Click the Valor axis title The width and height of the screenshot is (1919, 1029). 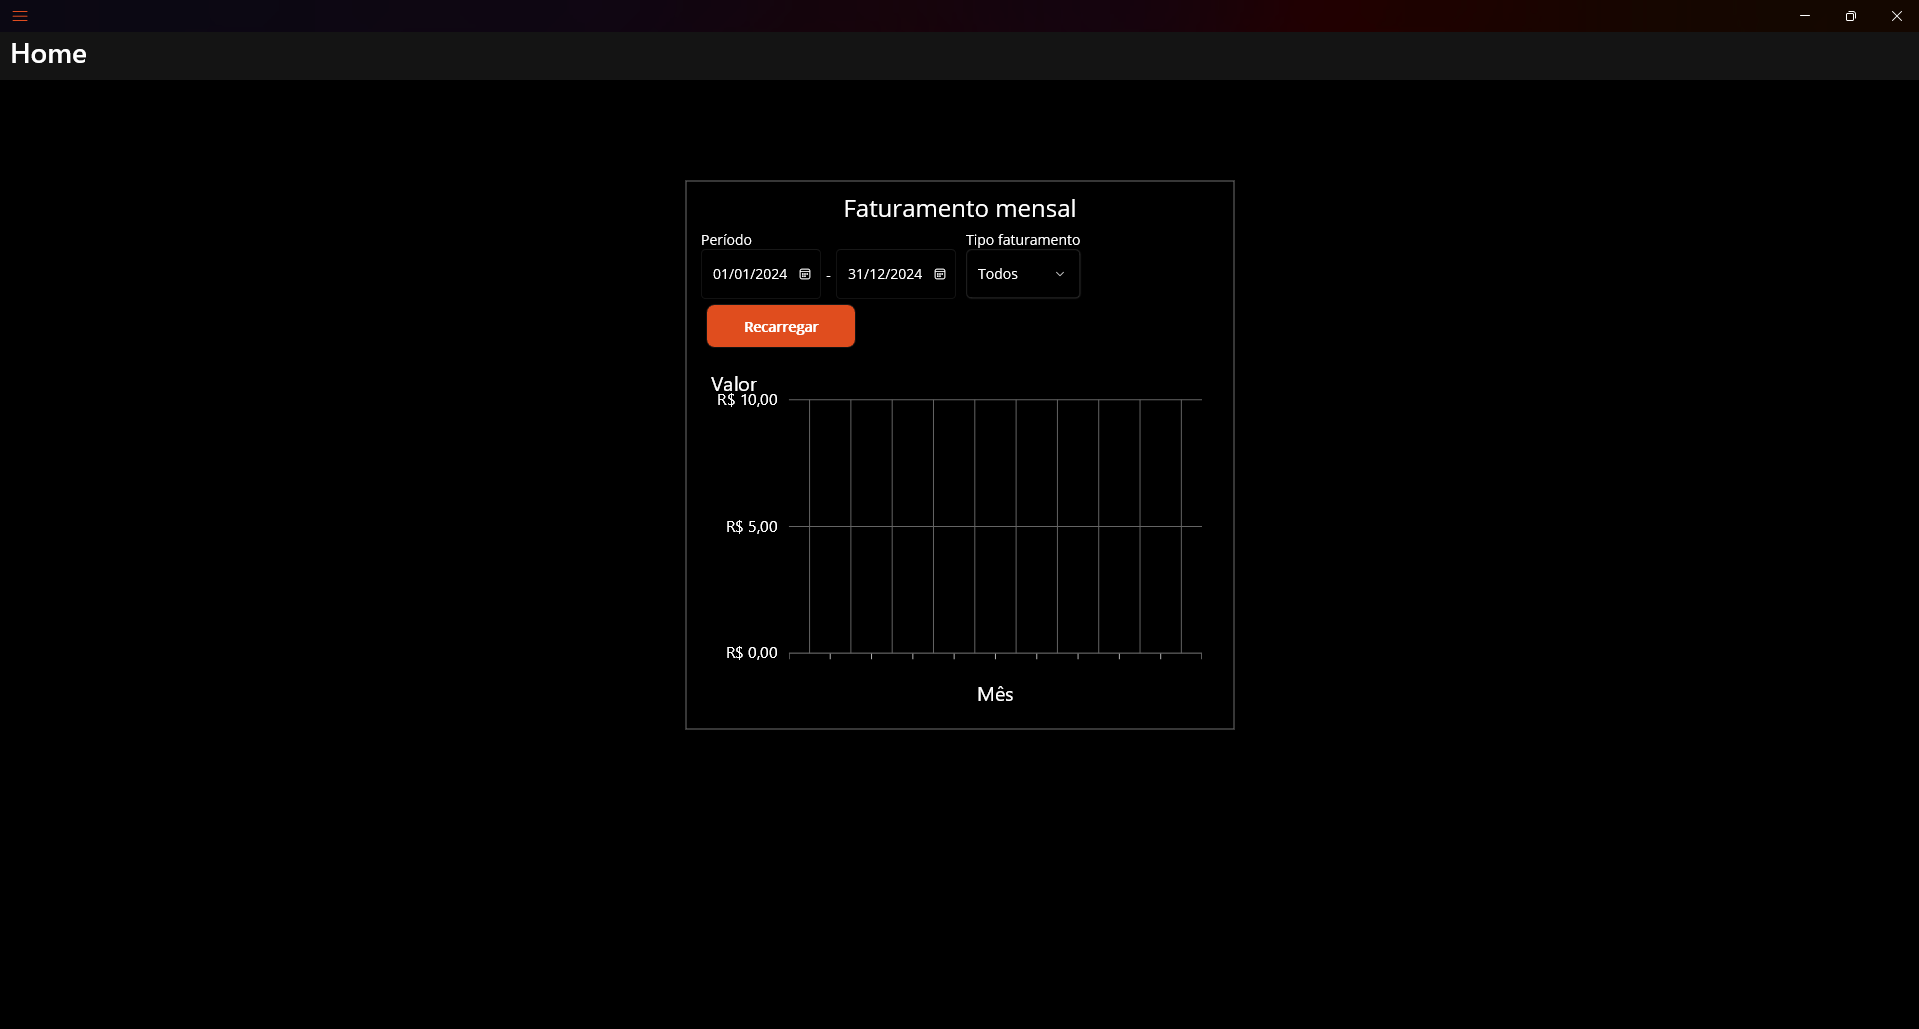tap(733, 384)
